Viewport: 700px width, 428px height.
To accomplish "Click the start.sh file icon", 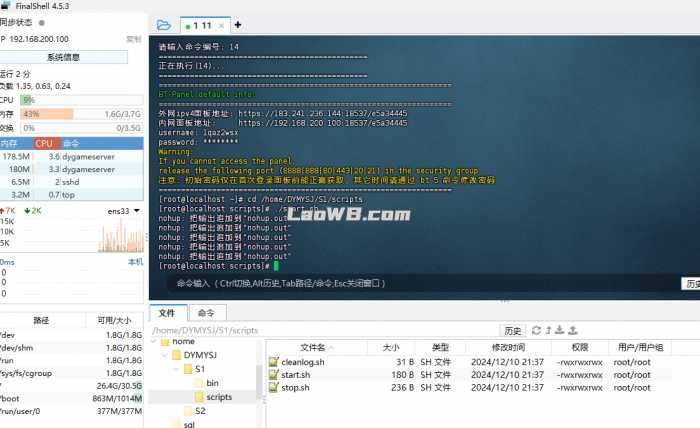I will pyautogui.click(x=274, y=375).
